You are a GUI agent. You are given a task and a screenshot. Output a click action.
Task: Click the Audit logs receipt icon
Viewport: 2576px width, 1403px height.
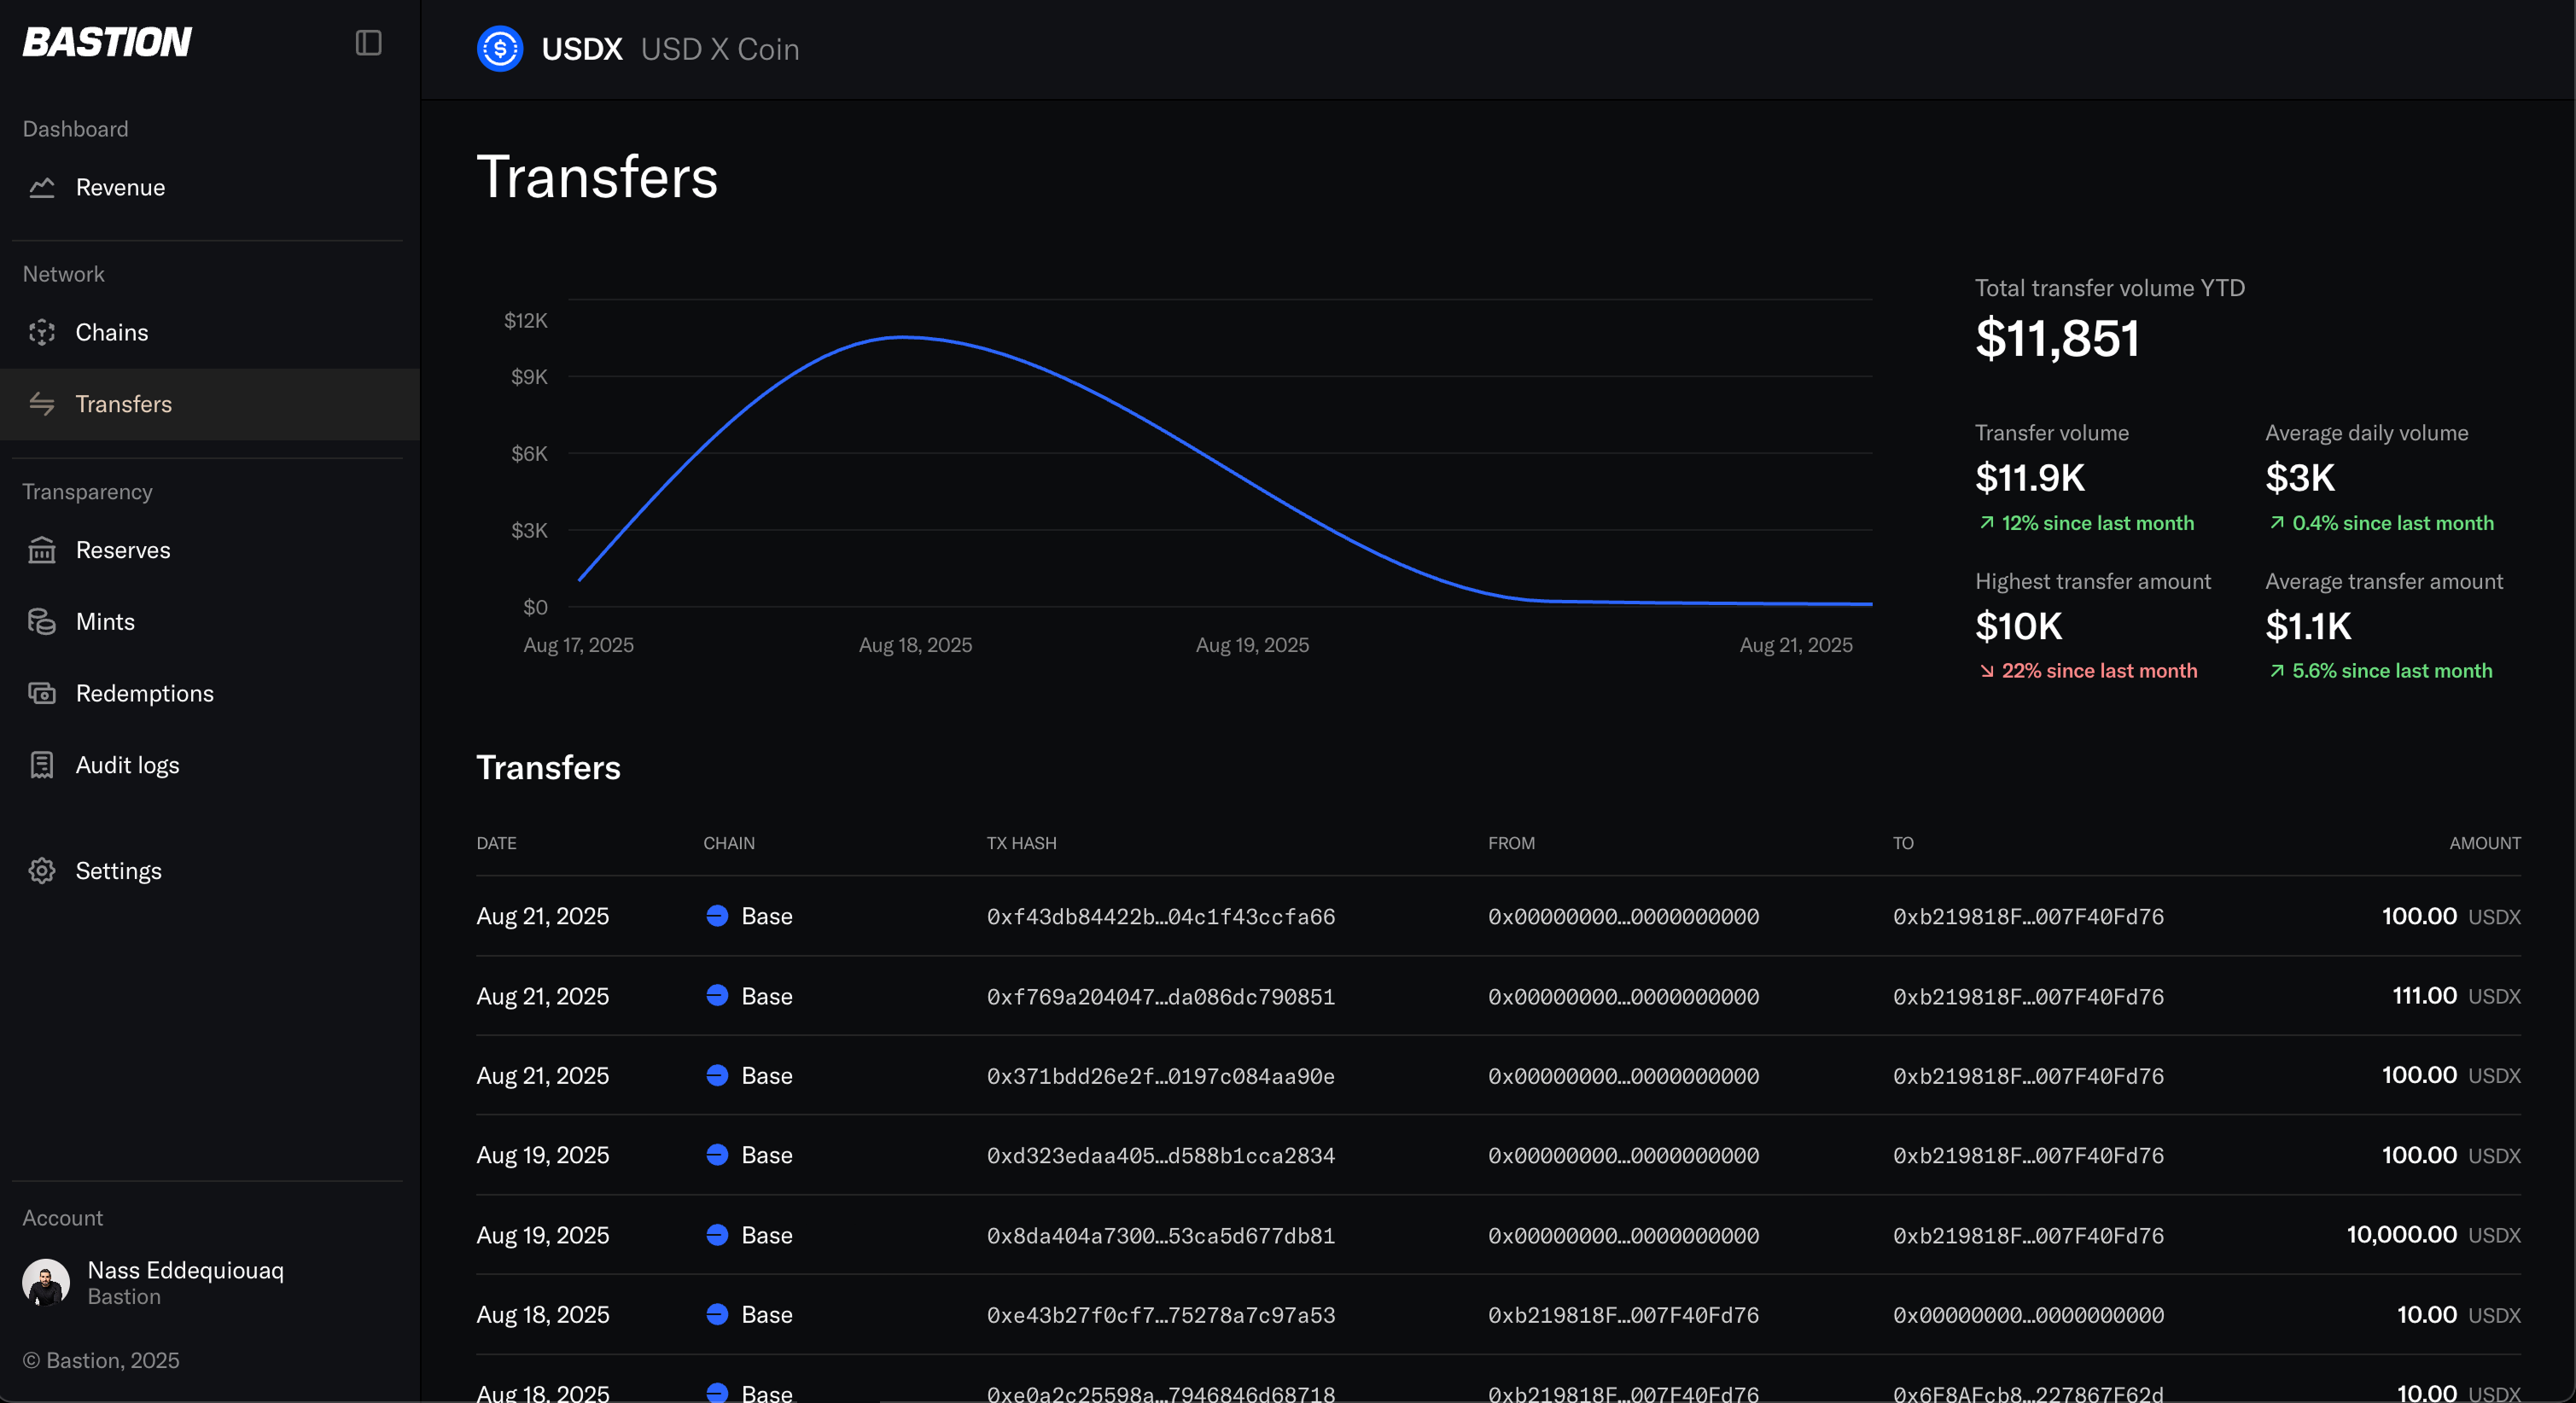coord(42,765)
